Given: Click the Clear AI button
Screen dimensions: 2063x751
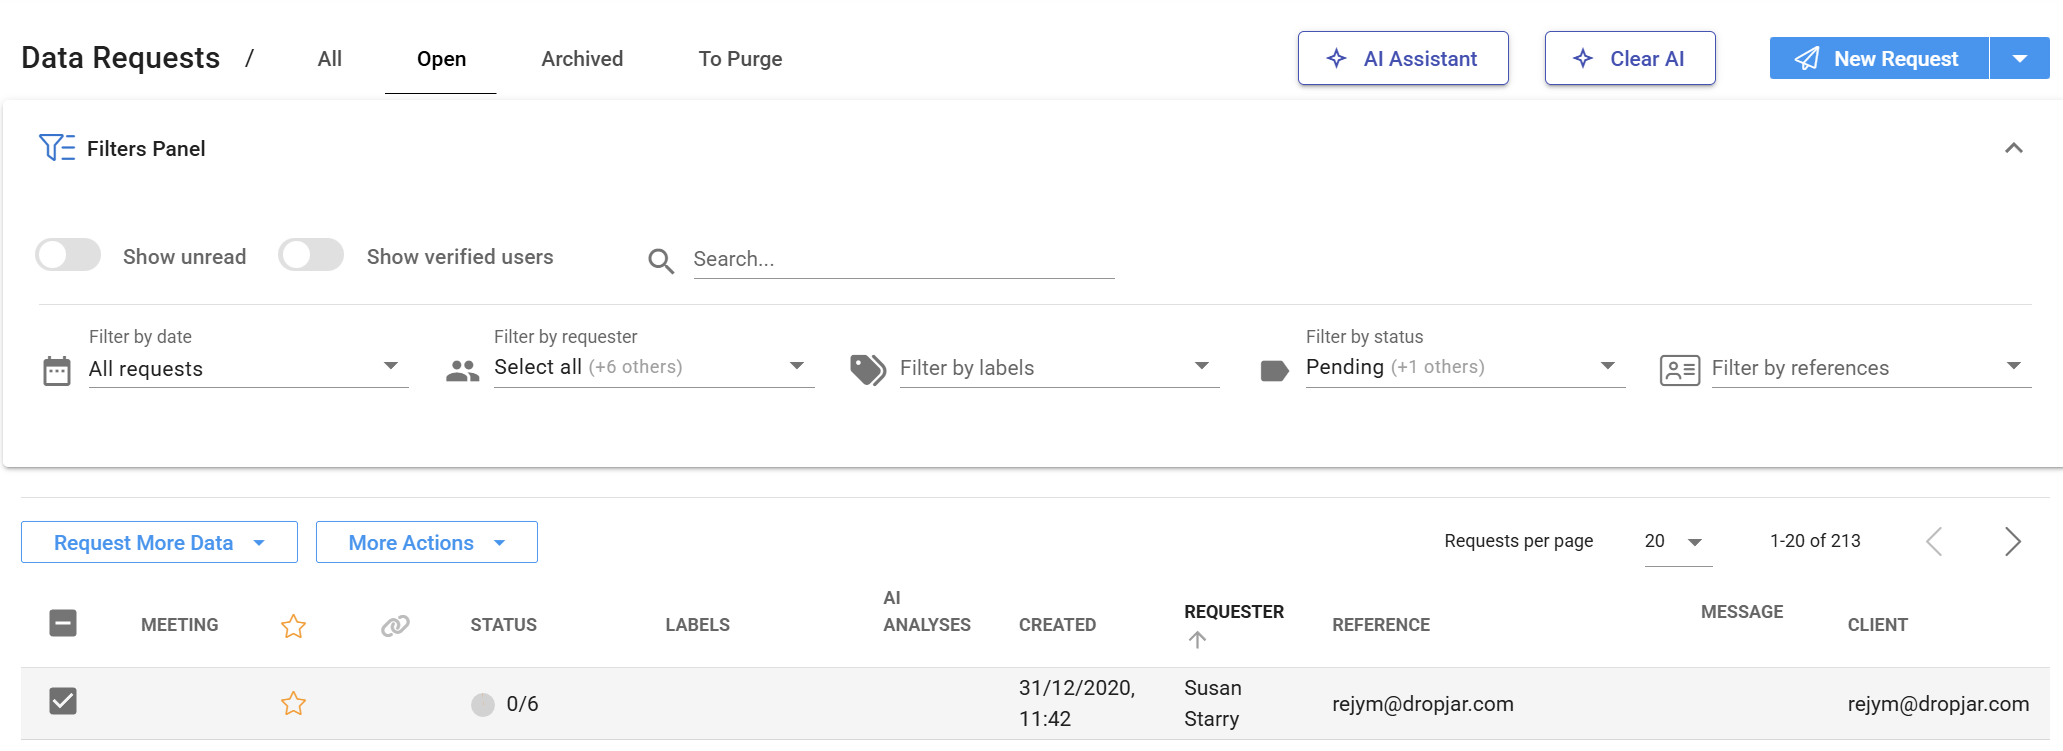Looking at the screenshot, I should pos(1629,59).
